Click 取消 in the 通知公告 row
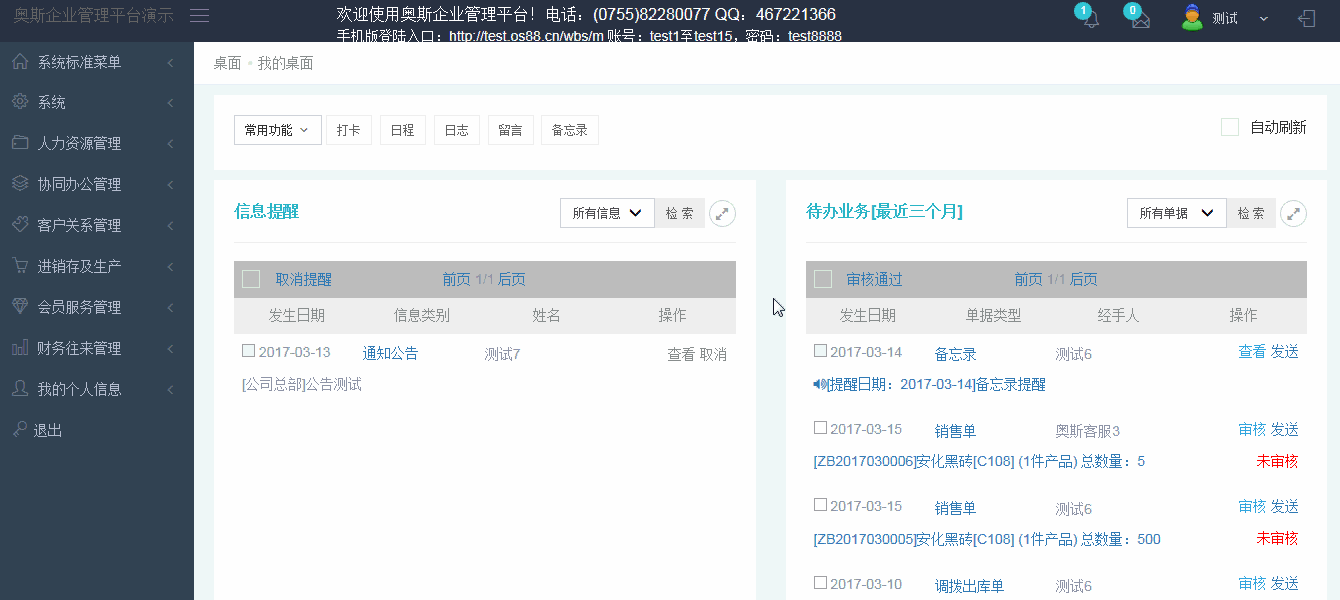 click(713, 354)
